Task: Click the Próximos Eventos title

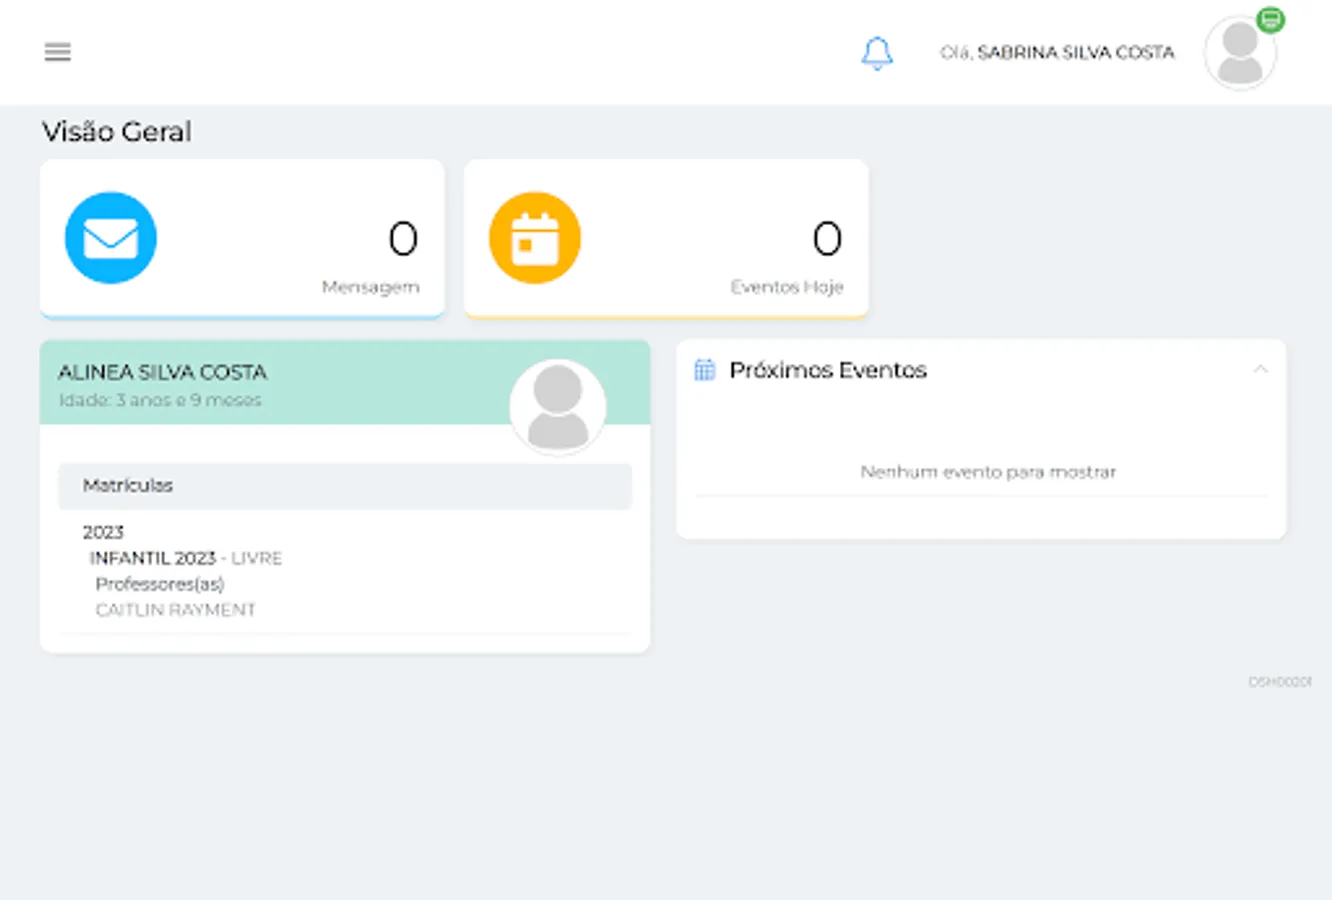Action: (x=828, y=370)
